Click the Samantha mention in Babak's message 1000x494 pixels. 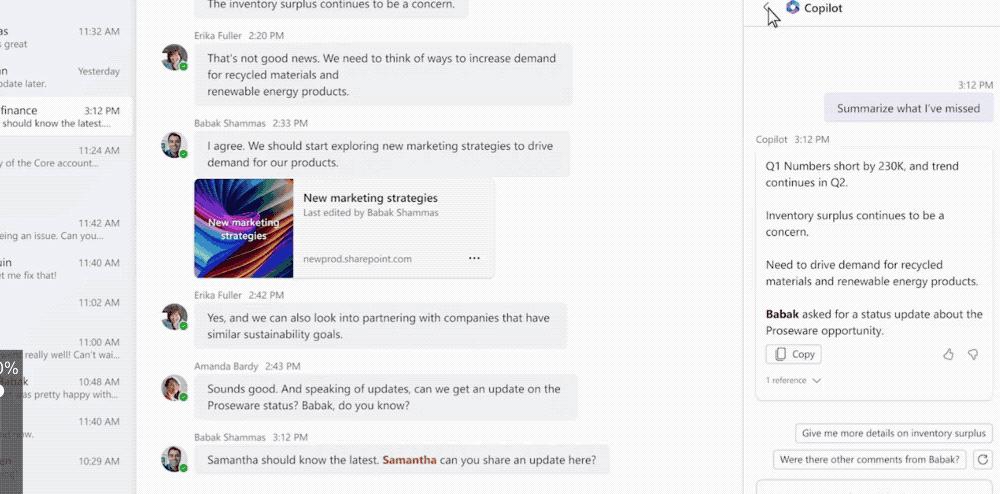tap(409, 460)
